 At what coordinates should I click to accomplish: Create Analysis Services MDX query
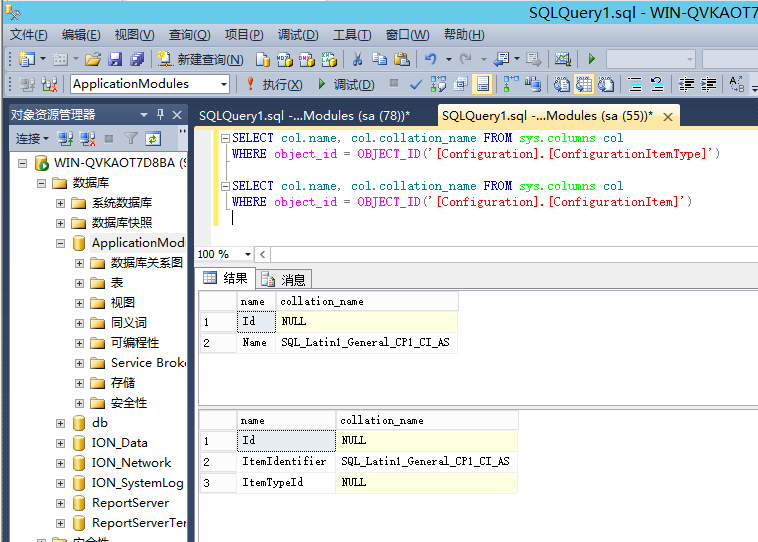point(285,59)
